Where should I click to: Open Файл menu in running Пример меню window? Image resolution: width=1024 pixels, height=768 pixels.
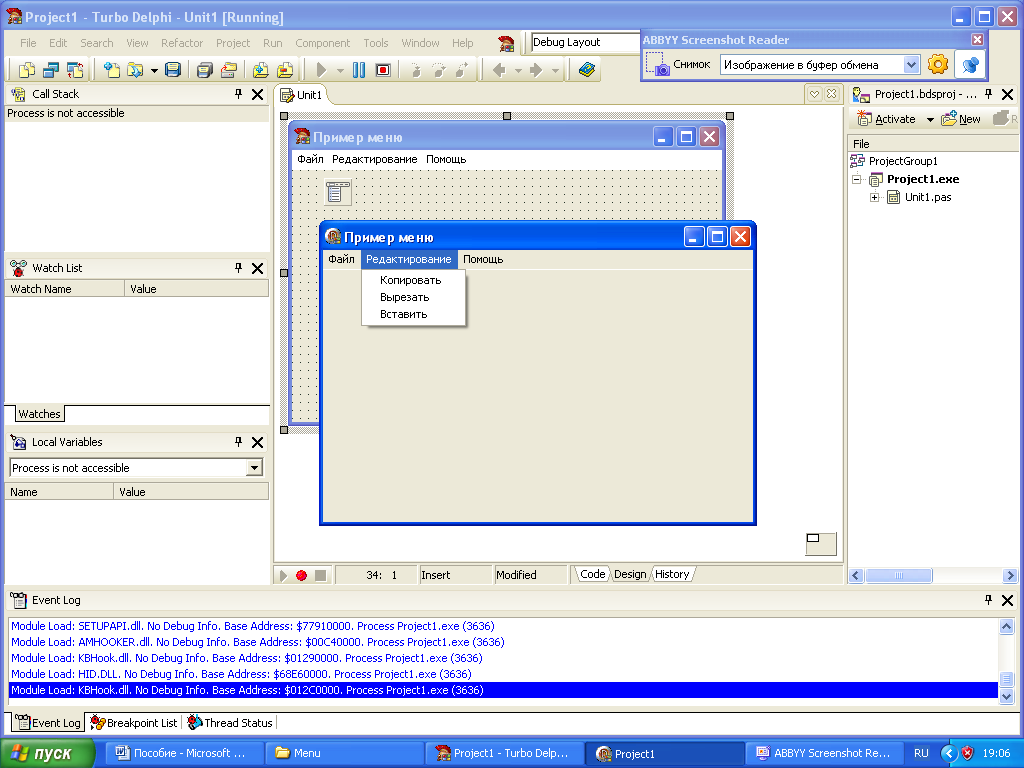click(x=342, y=259)
